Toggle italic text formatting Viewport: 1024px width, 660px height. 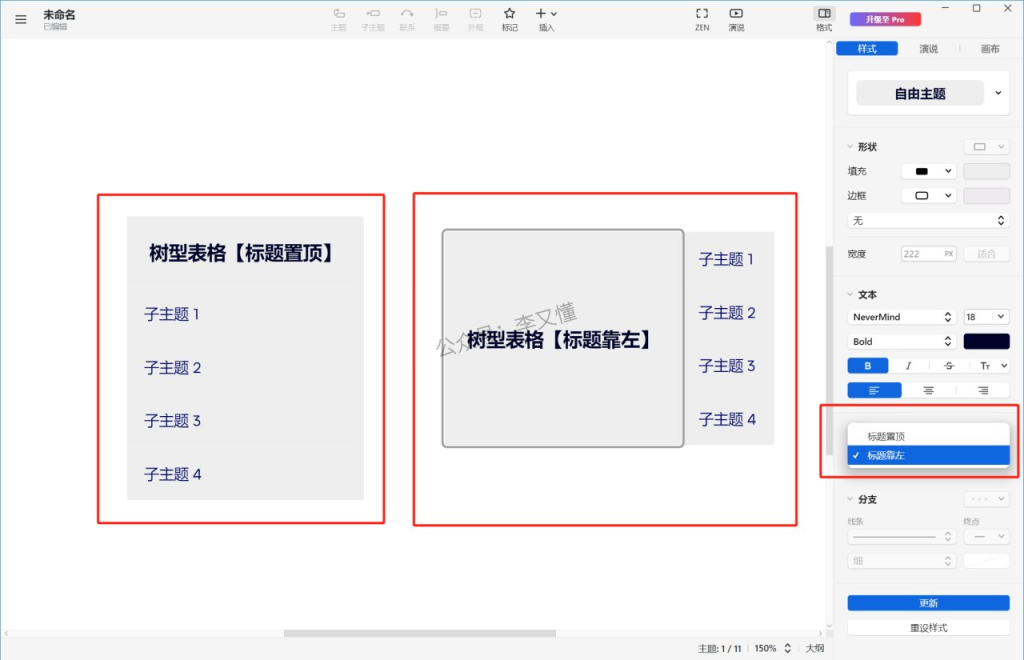point(908,366)
